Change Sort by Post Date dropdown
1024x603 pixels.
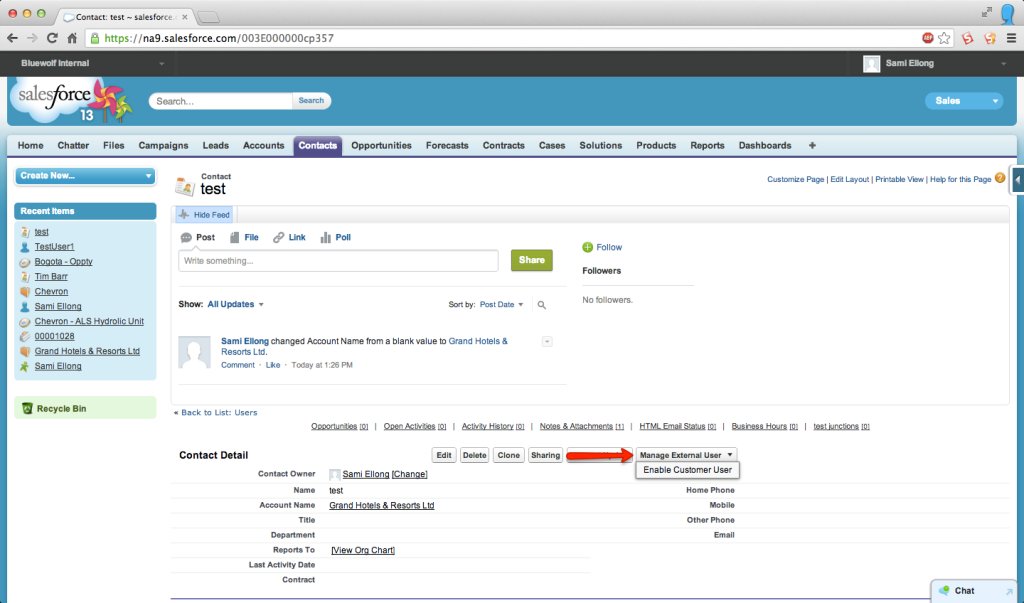coord(502,304)
